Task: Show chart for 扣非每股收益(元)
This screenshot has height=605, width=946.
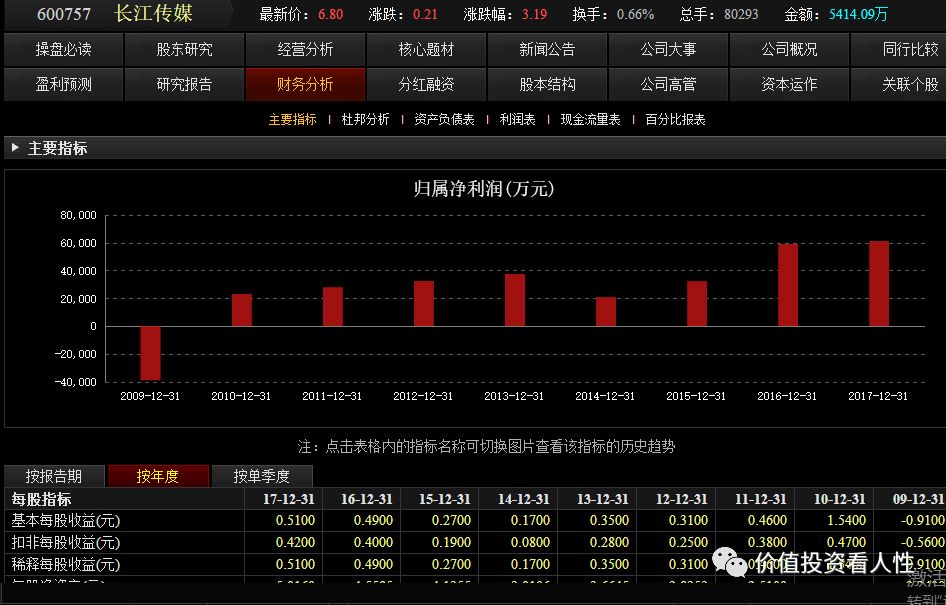Action: click(66, 542)
